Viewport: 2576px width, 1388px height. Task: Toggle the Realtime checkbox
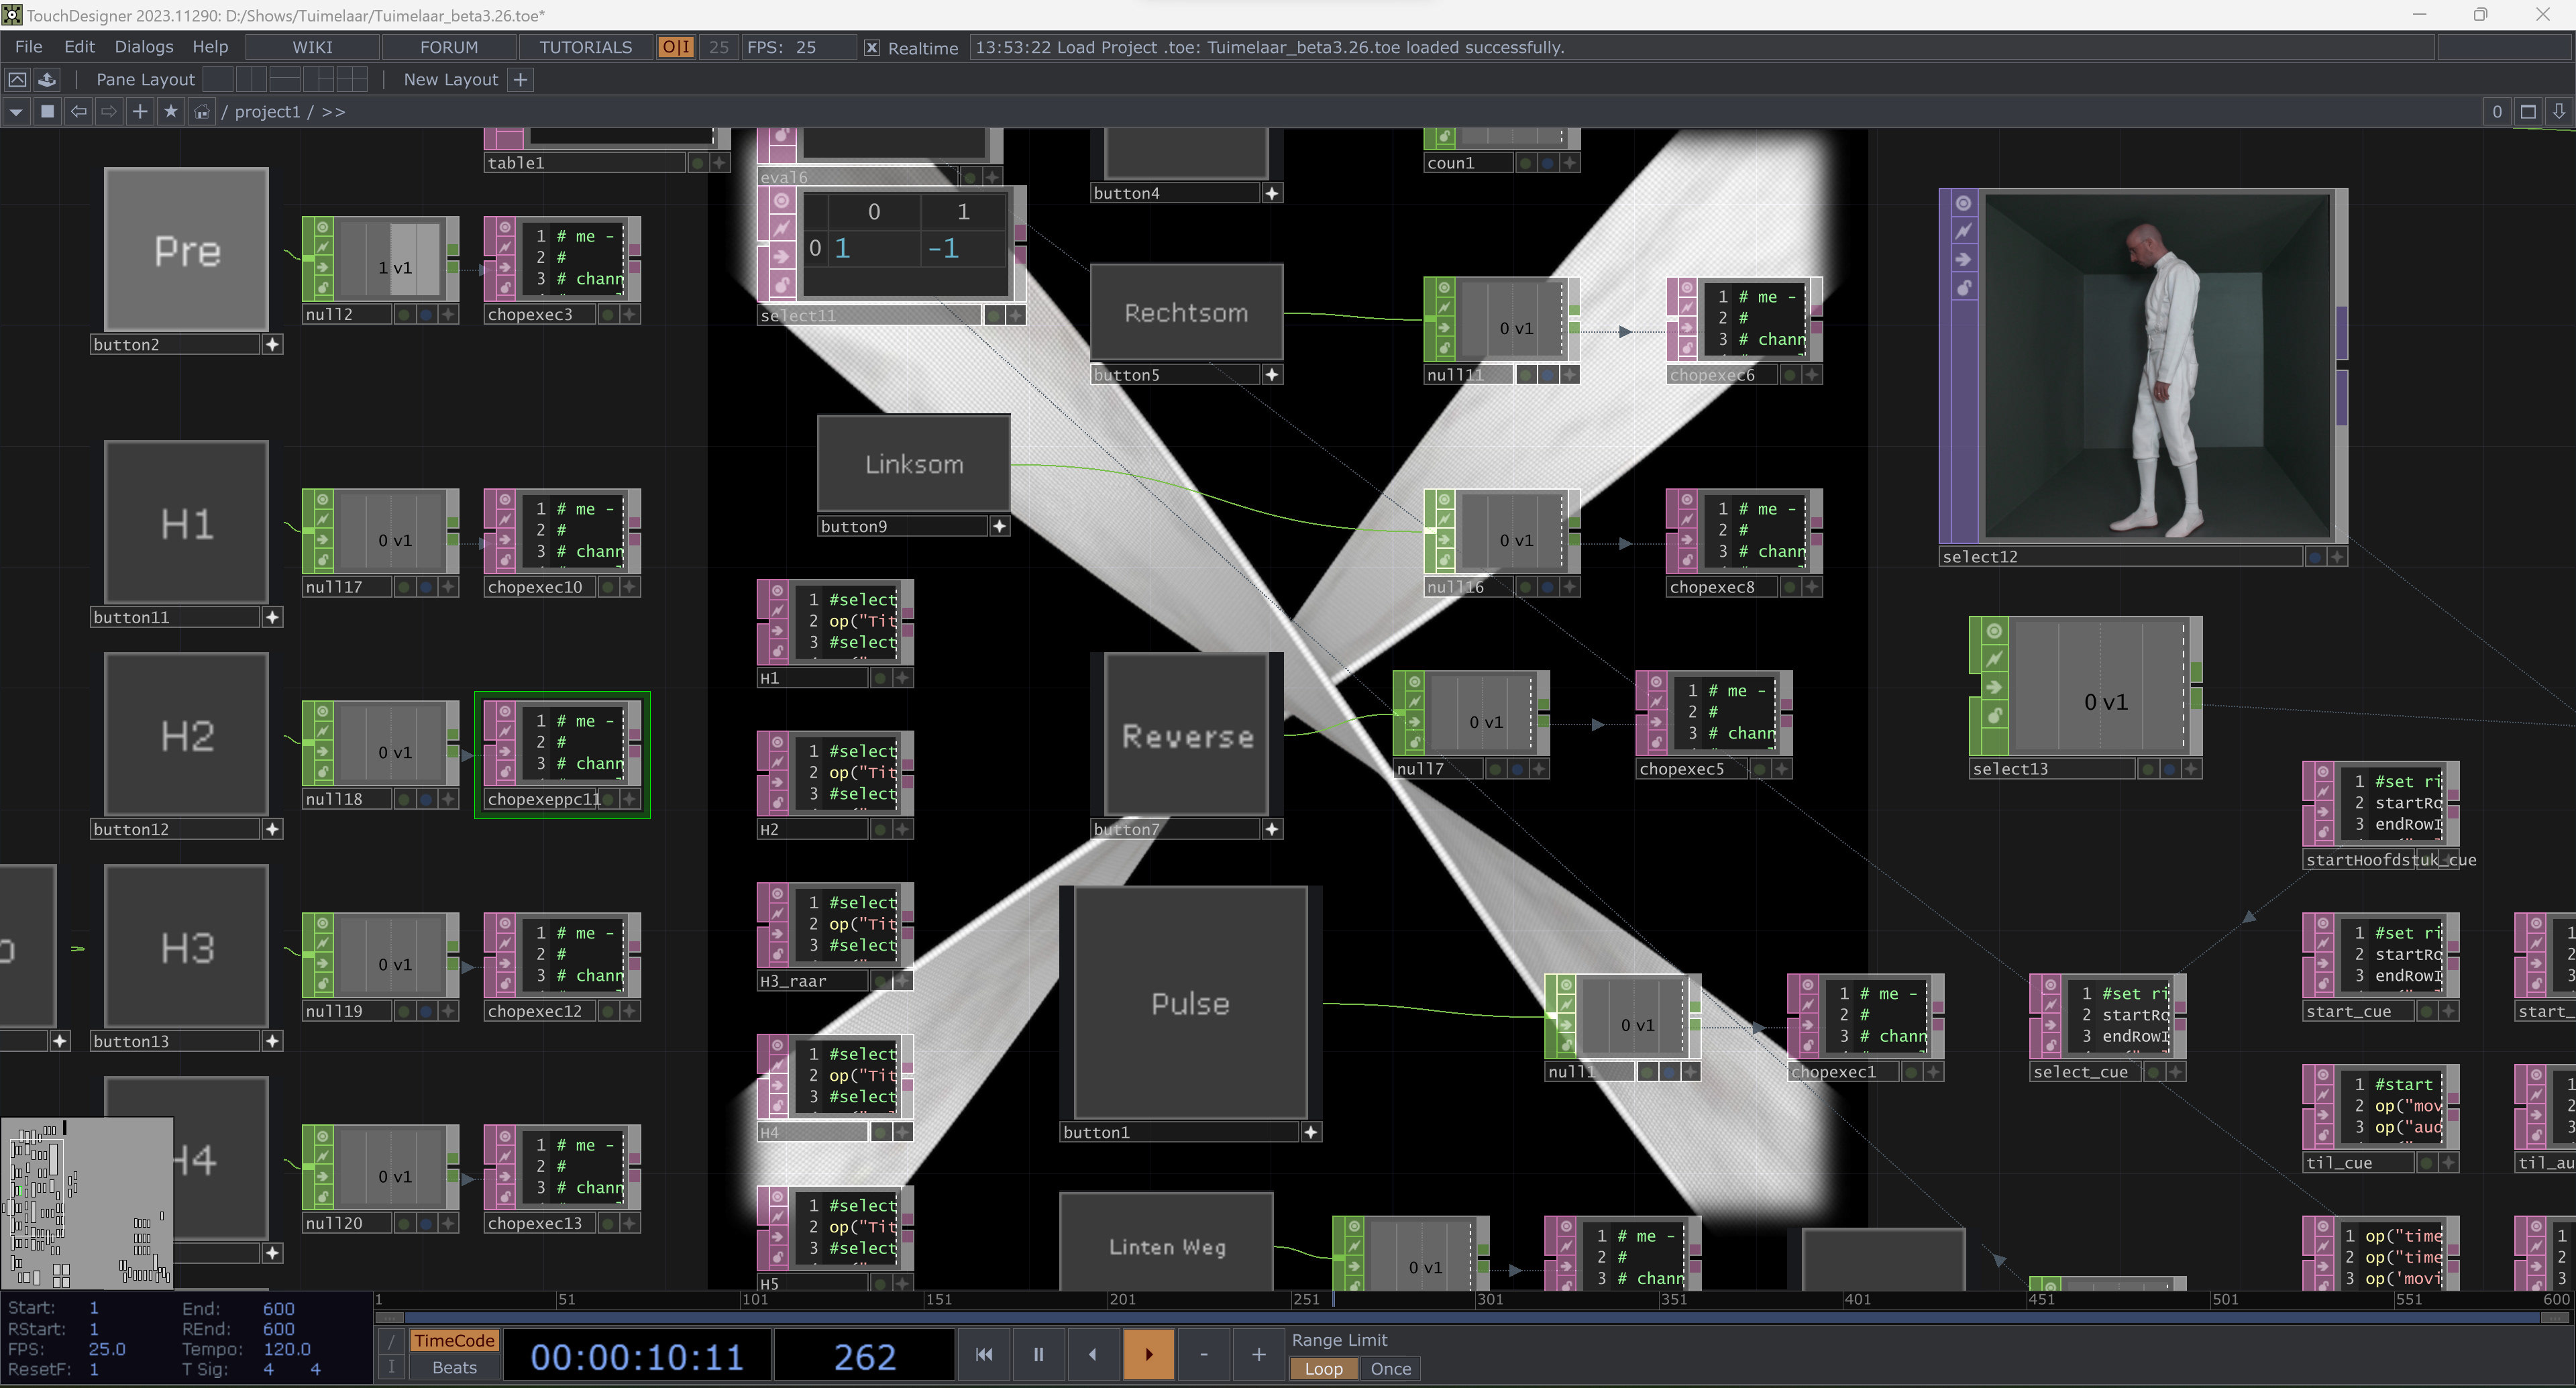click(872, 47)
